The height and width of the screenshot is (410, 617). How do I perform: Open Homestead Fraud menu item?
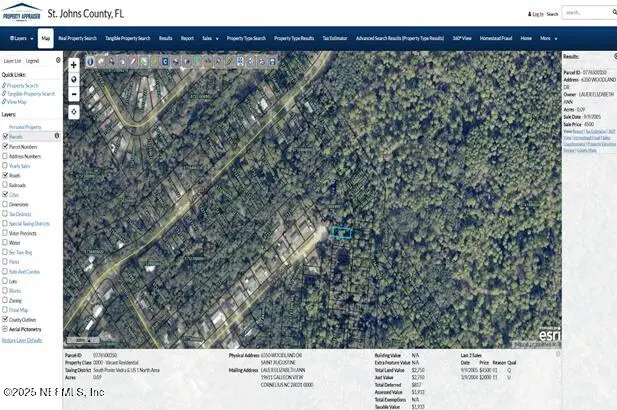click(496, 38)
